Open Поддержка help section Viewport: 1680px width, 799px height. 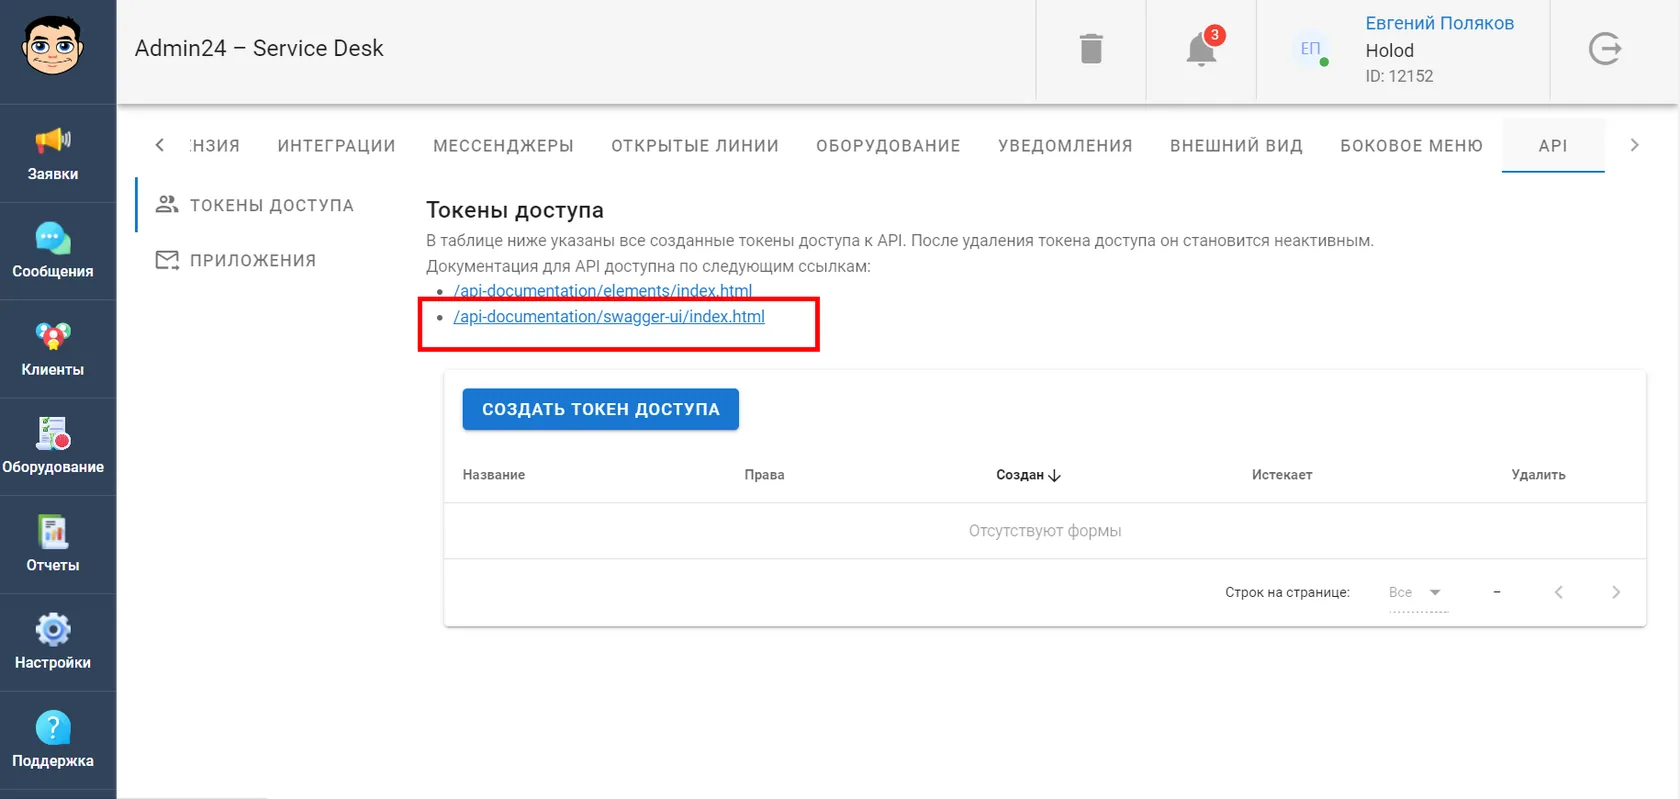coord(53,740)
